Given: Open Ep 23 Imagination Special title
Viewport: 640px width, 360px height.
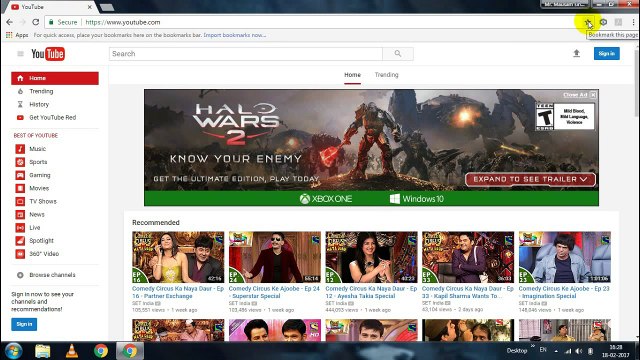Looking at the screenshot, I should (x=564, y=292).
